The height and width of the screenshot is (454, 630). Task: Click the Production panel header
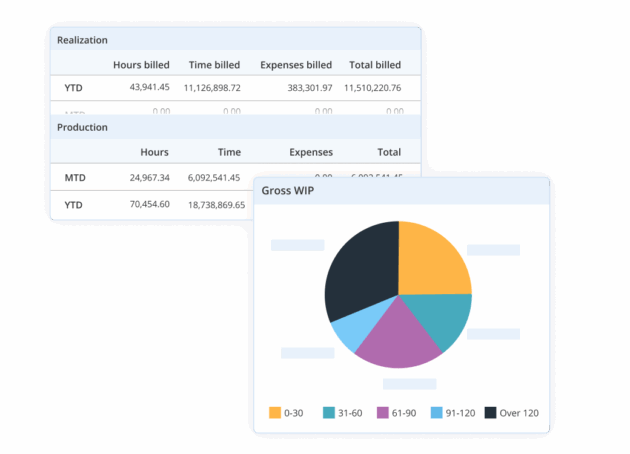[83, 128]
